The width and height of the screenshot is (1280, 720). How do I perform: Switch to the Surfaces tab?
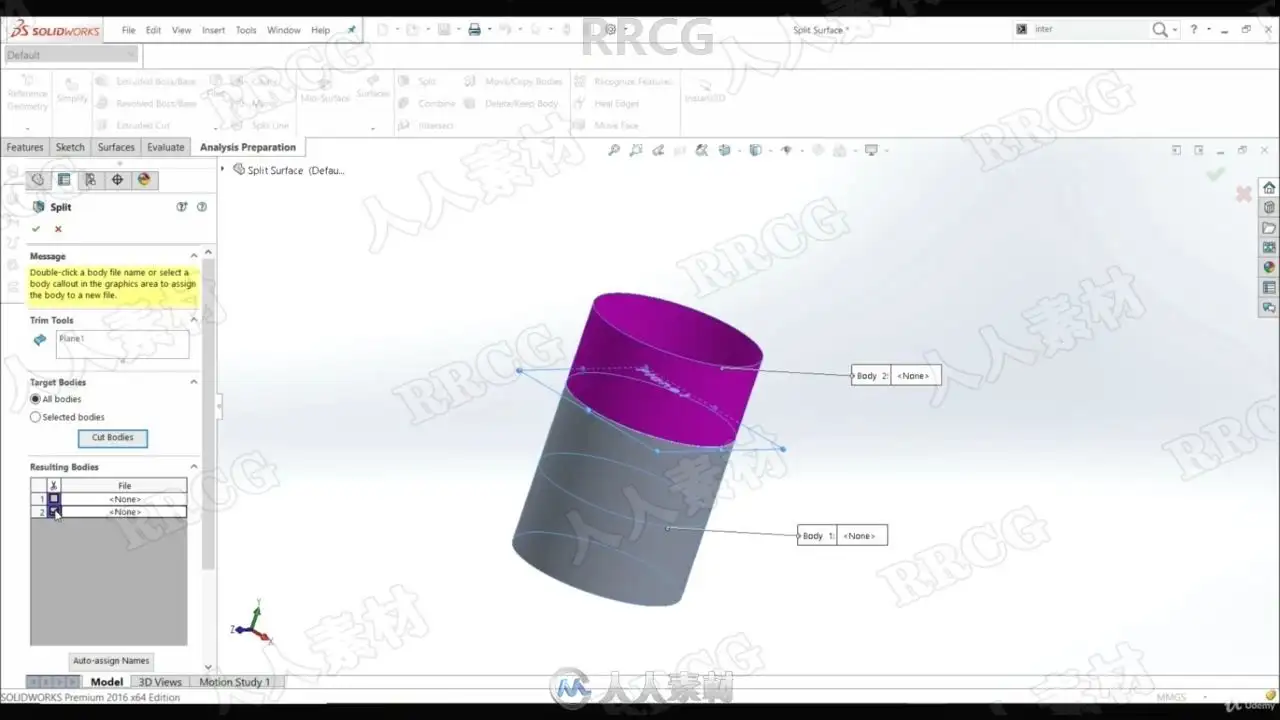click(116, 147)
